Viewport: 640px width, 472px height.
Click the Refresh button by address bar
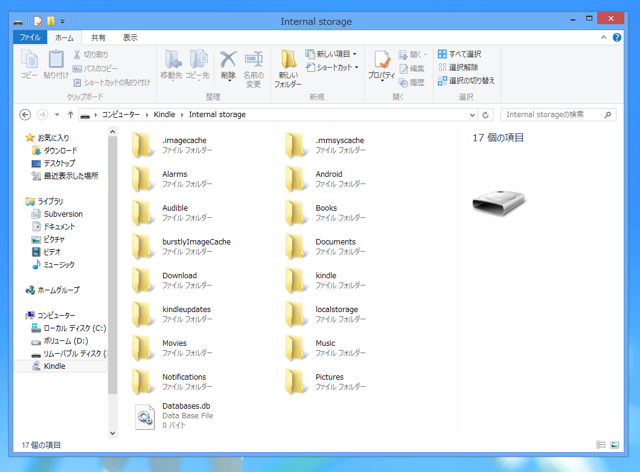(x=485, y=115)
